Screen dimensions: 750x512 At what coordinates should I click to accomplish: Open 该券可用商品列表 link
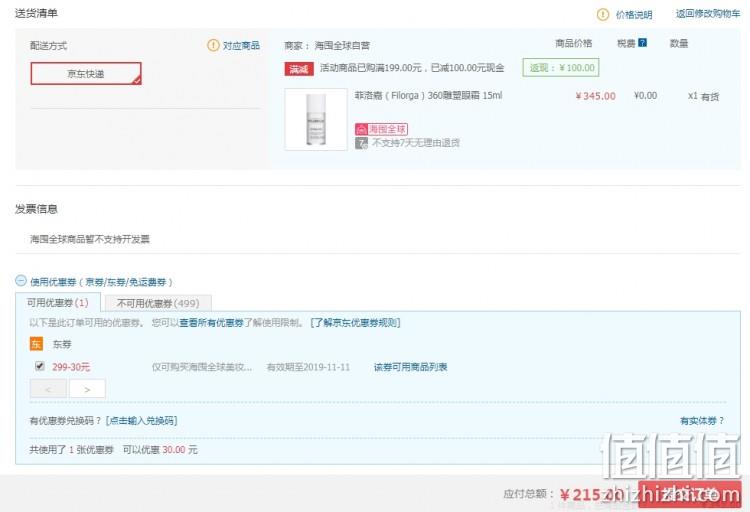click(410, 367)
